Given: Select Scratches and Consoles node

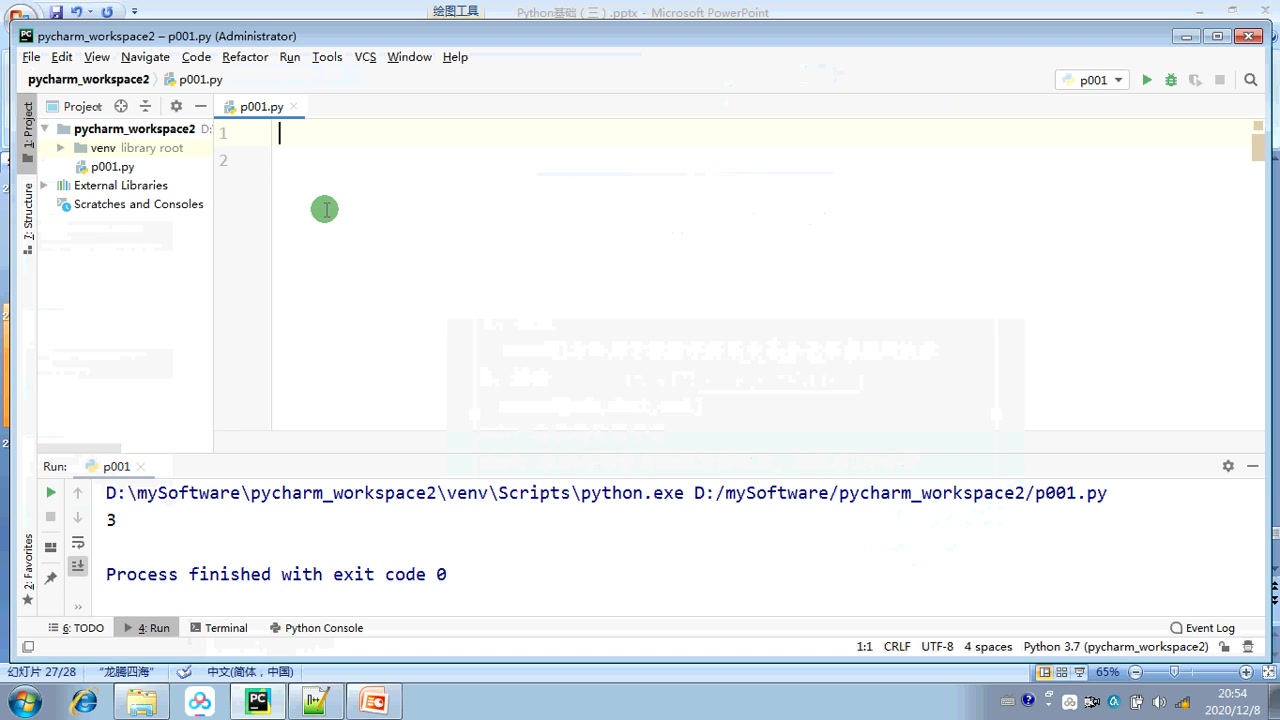Looking at the screenshot, I should (x=130, y=204).
